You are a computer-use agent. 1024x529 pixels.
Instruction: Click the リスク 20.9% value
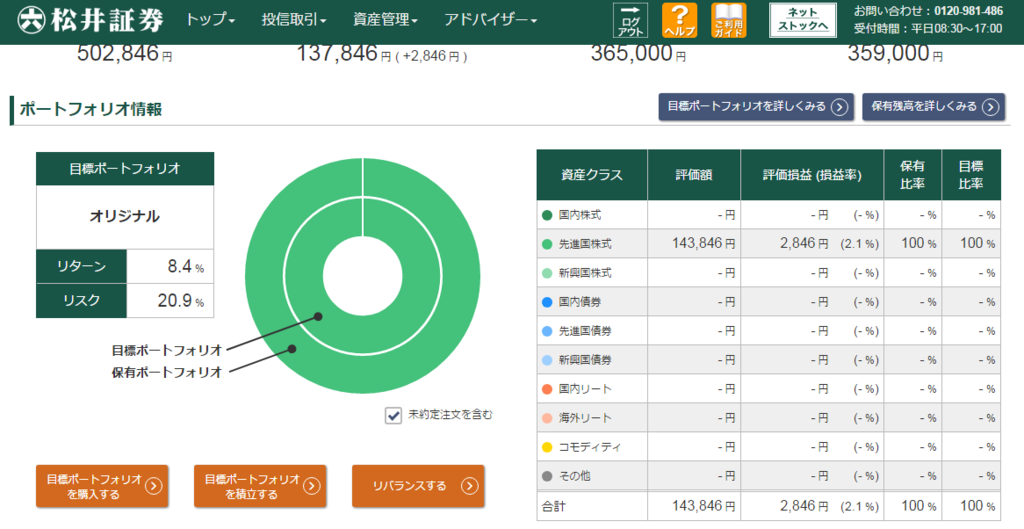point(181,300)
